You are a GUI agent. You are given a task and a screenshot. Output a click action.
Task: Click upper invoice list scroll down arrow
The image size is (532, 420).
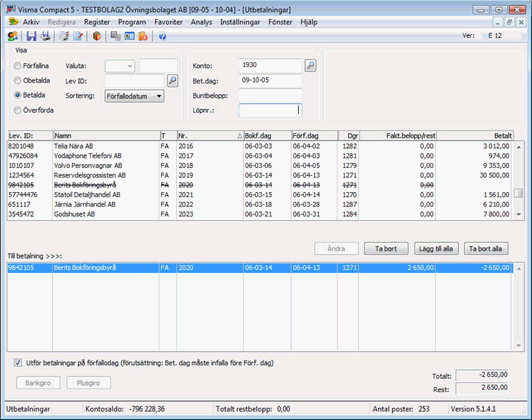click(518, 214)
